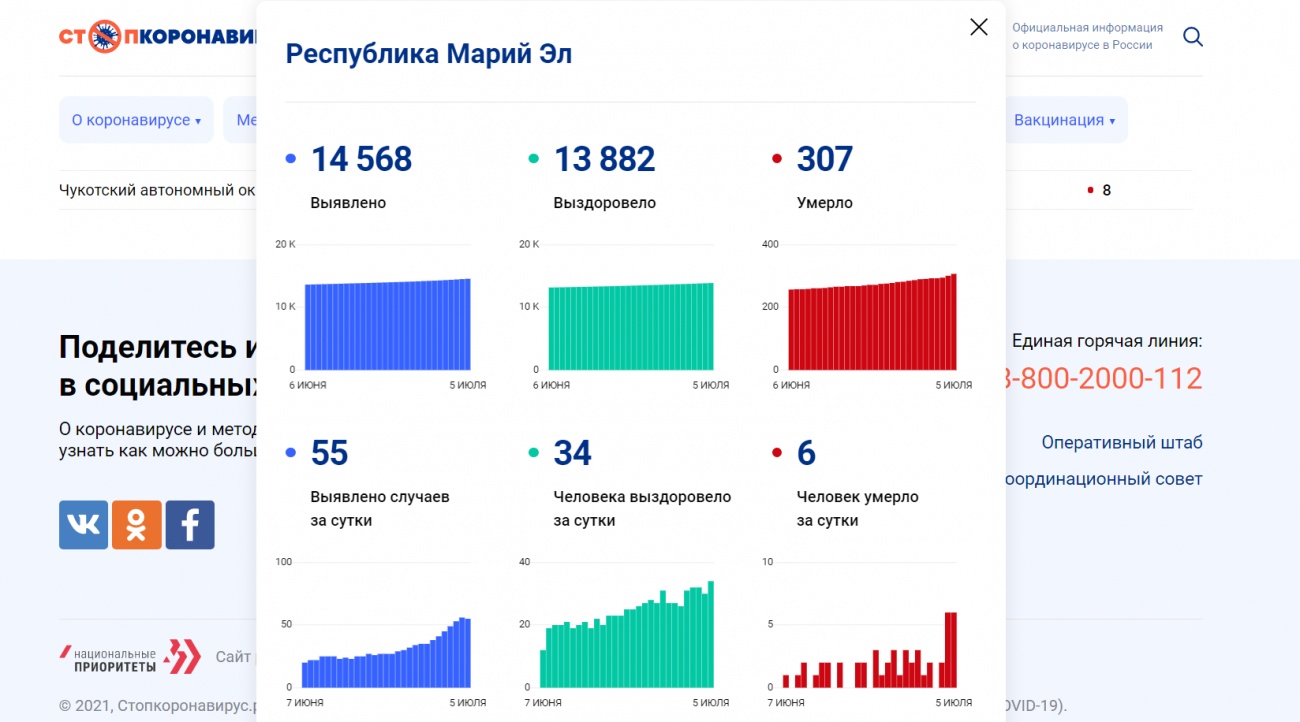Click the daily detected cases chart
This screenshot has height=722, width=1300.
click(386, 650)
